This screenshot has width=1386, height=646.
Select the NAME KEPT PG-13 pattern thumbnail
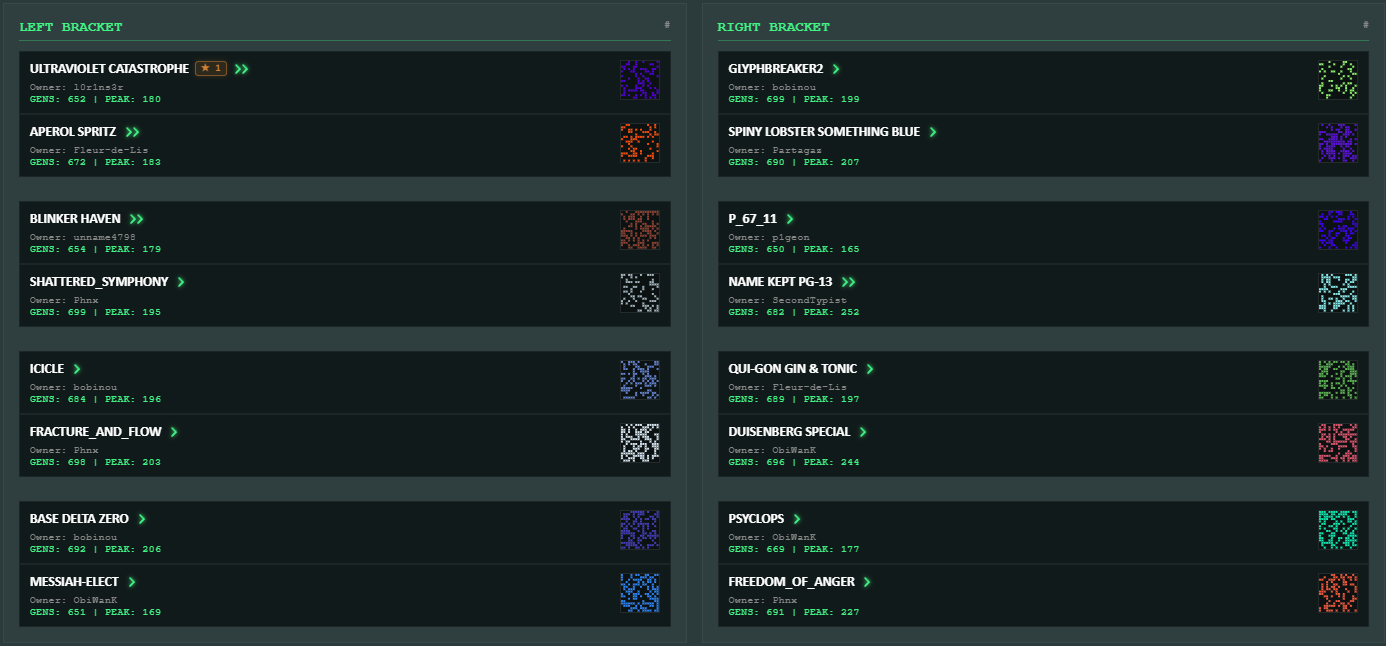(x=1338, y=293)
